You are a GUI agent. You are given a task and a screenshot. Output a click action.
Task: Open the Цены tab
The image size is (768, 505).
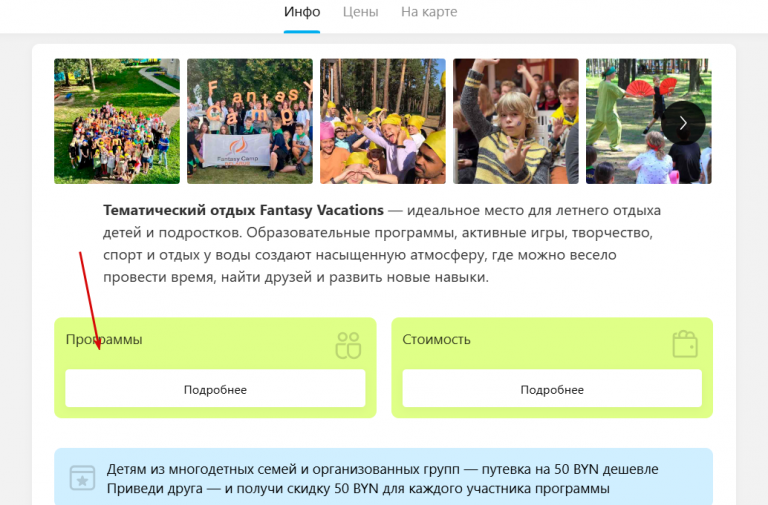(360, 12)
